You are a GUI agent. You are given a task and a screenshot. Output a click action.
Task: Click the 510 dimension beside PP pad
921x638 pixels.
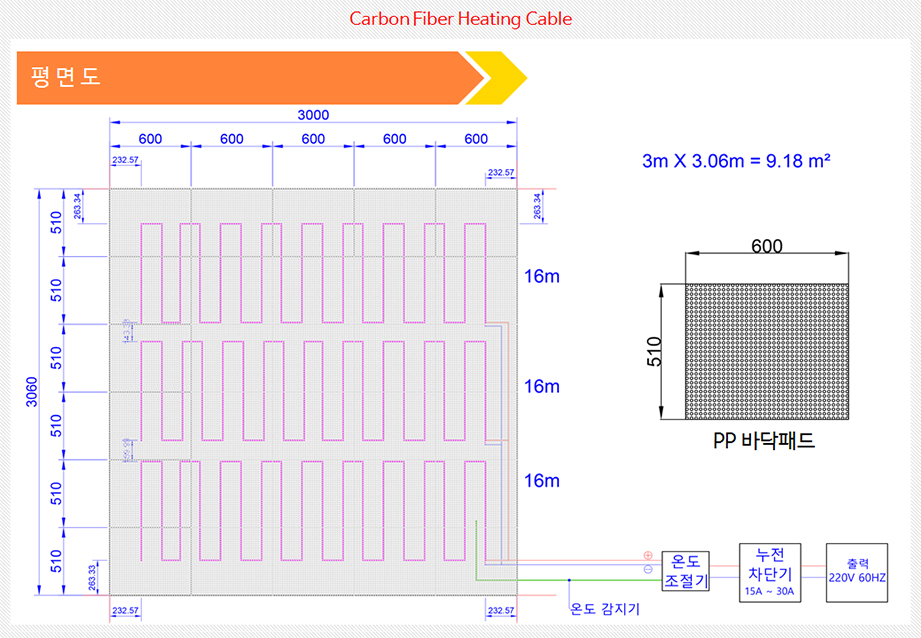click(x=654, y=351)
